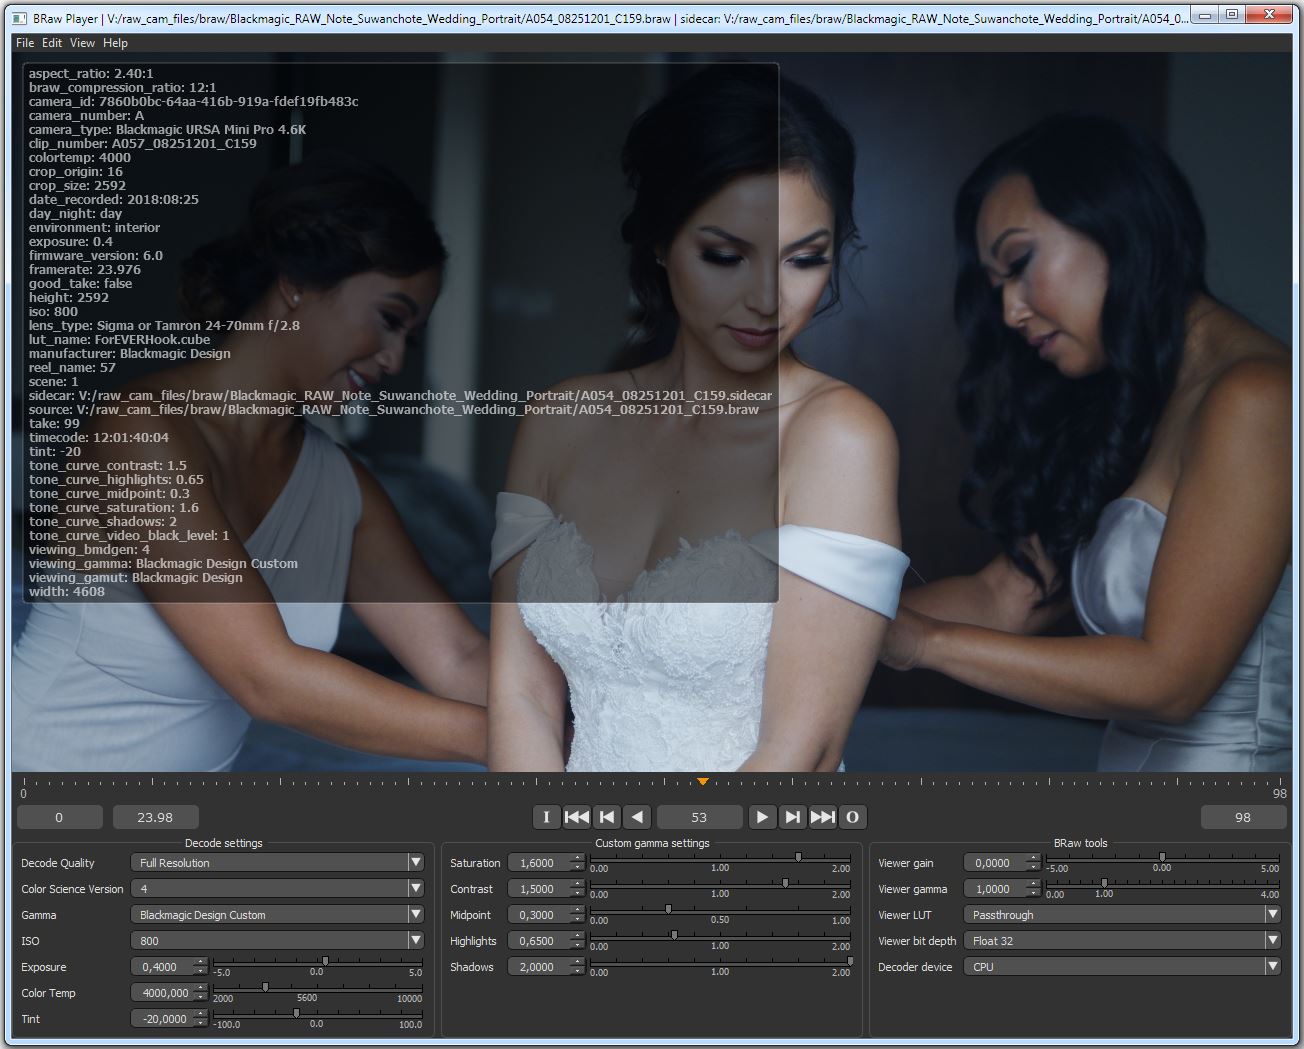Image resolution: width=1304 pixels, height=1049 pixels.
Task: Click the current frame field showing 53
Action: tap(699, 817)
